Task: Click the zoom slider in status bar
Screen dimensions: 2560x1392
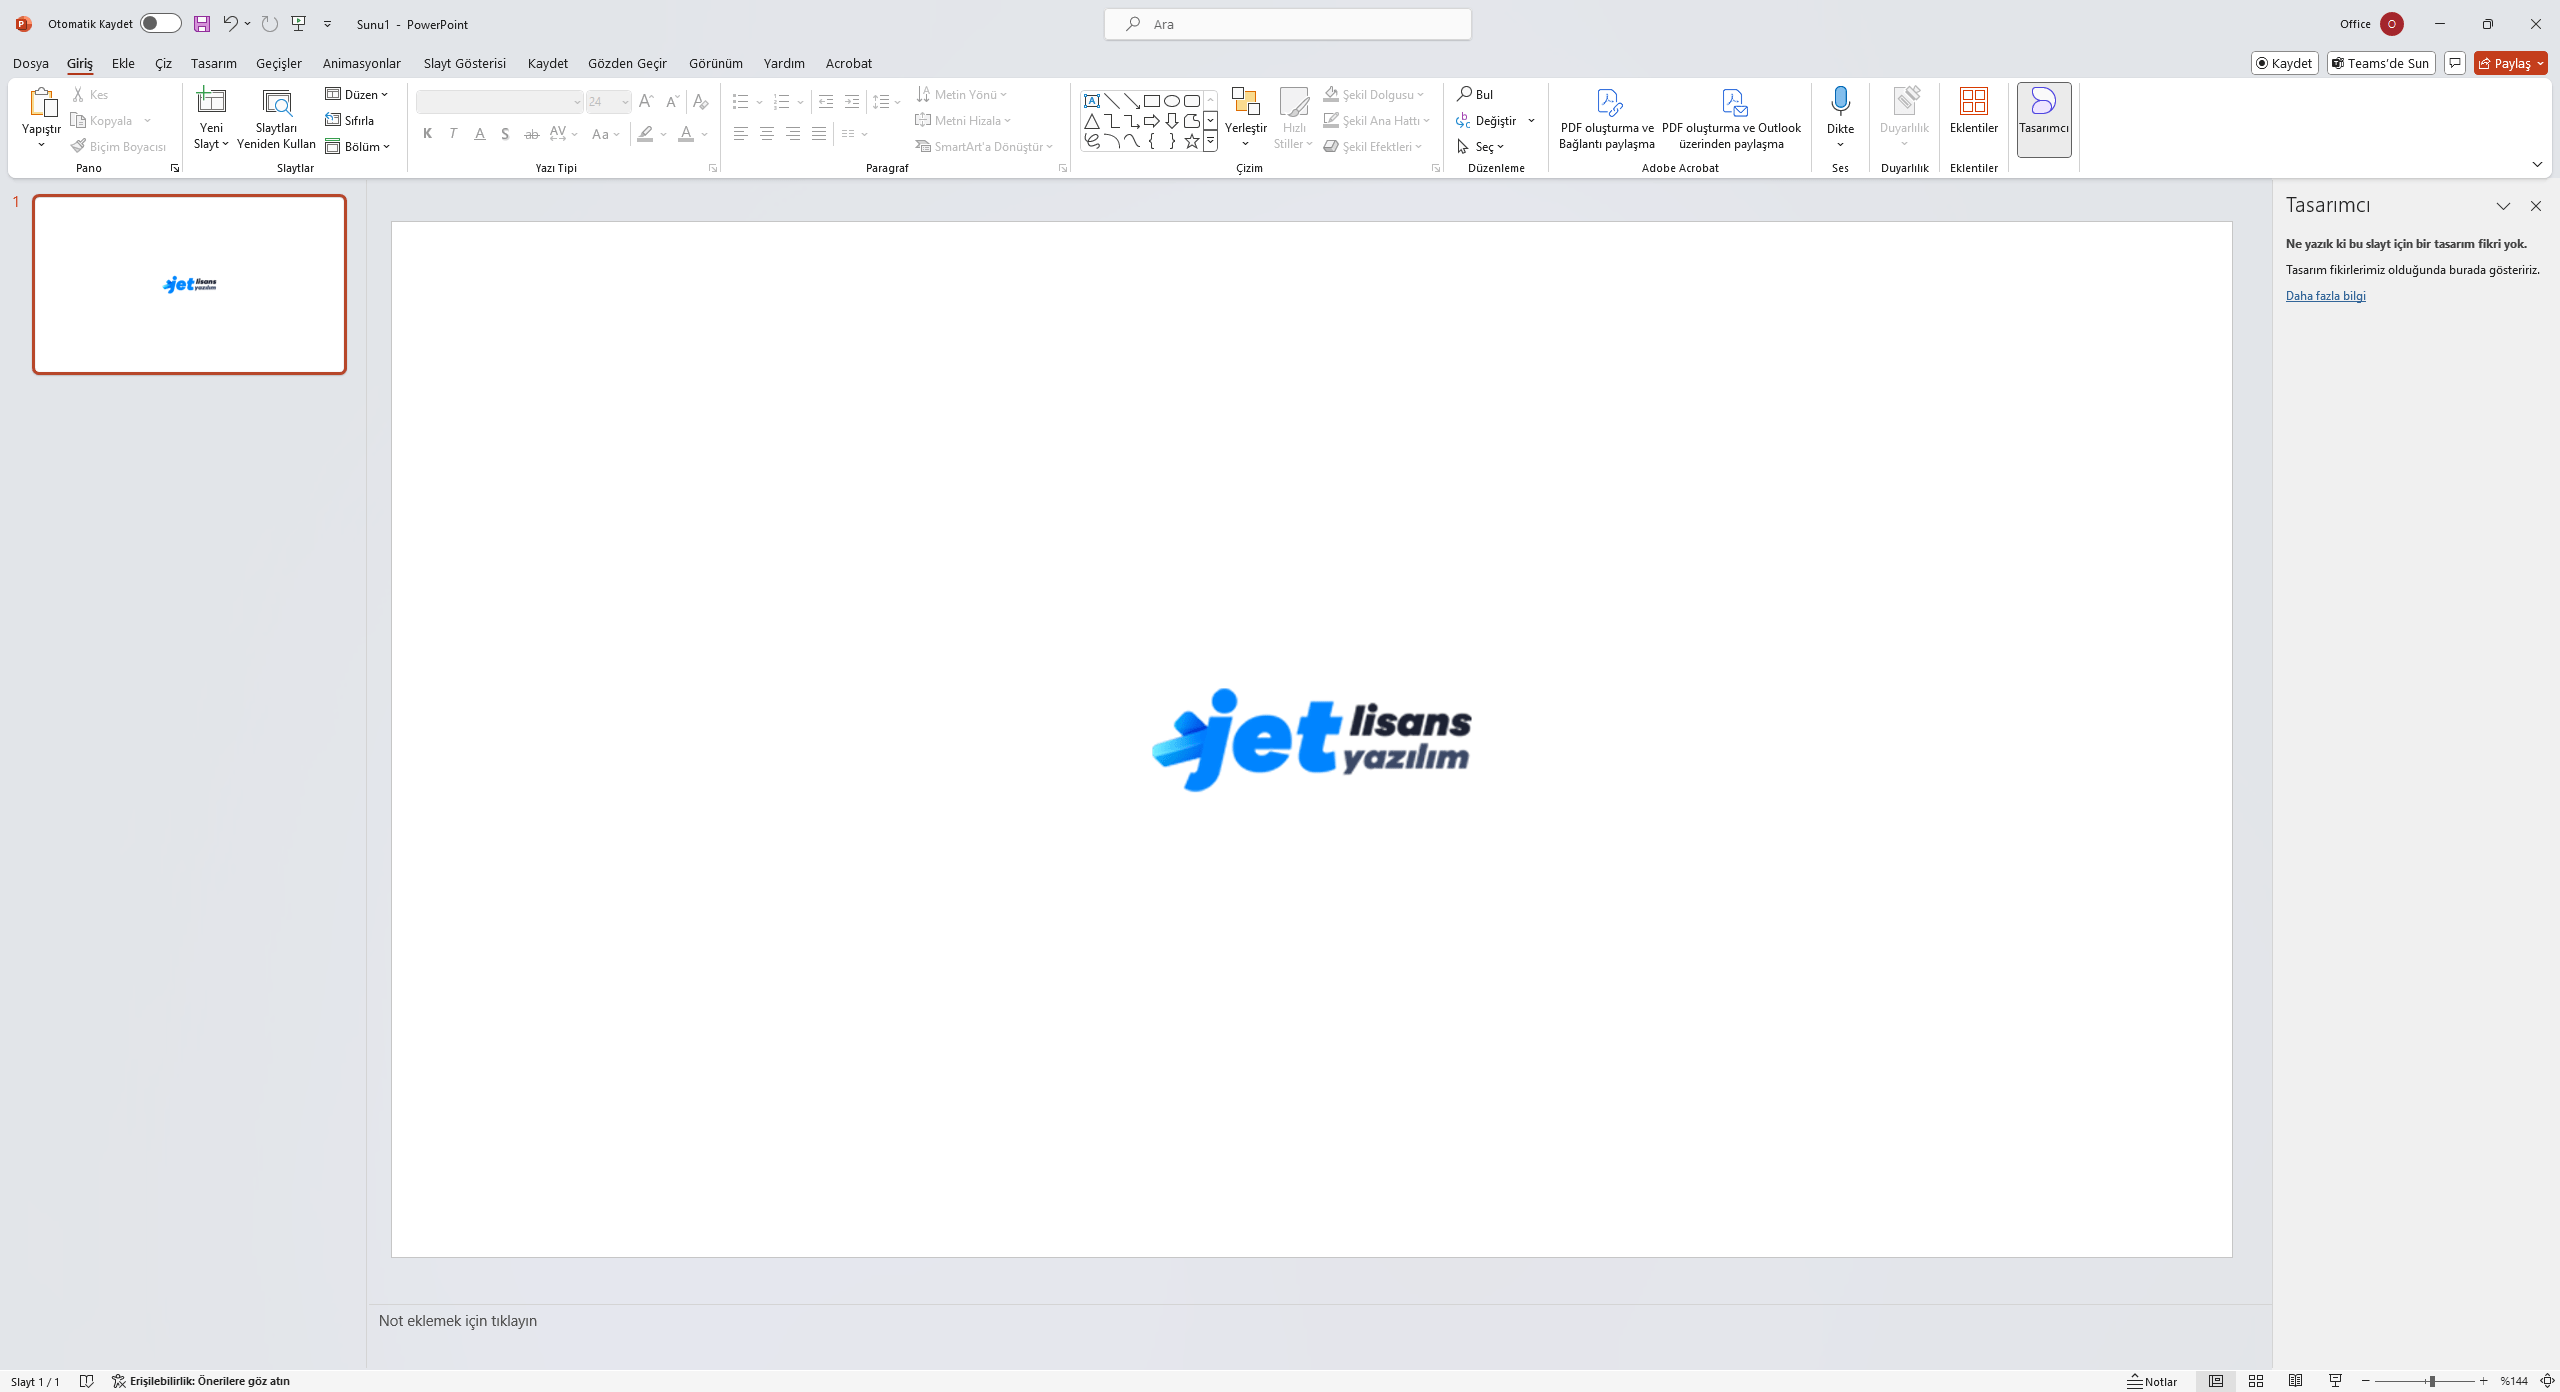Action: pos(2430,1381)
